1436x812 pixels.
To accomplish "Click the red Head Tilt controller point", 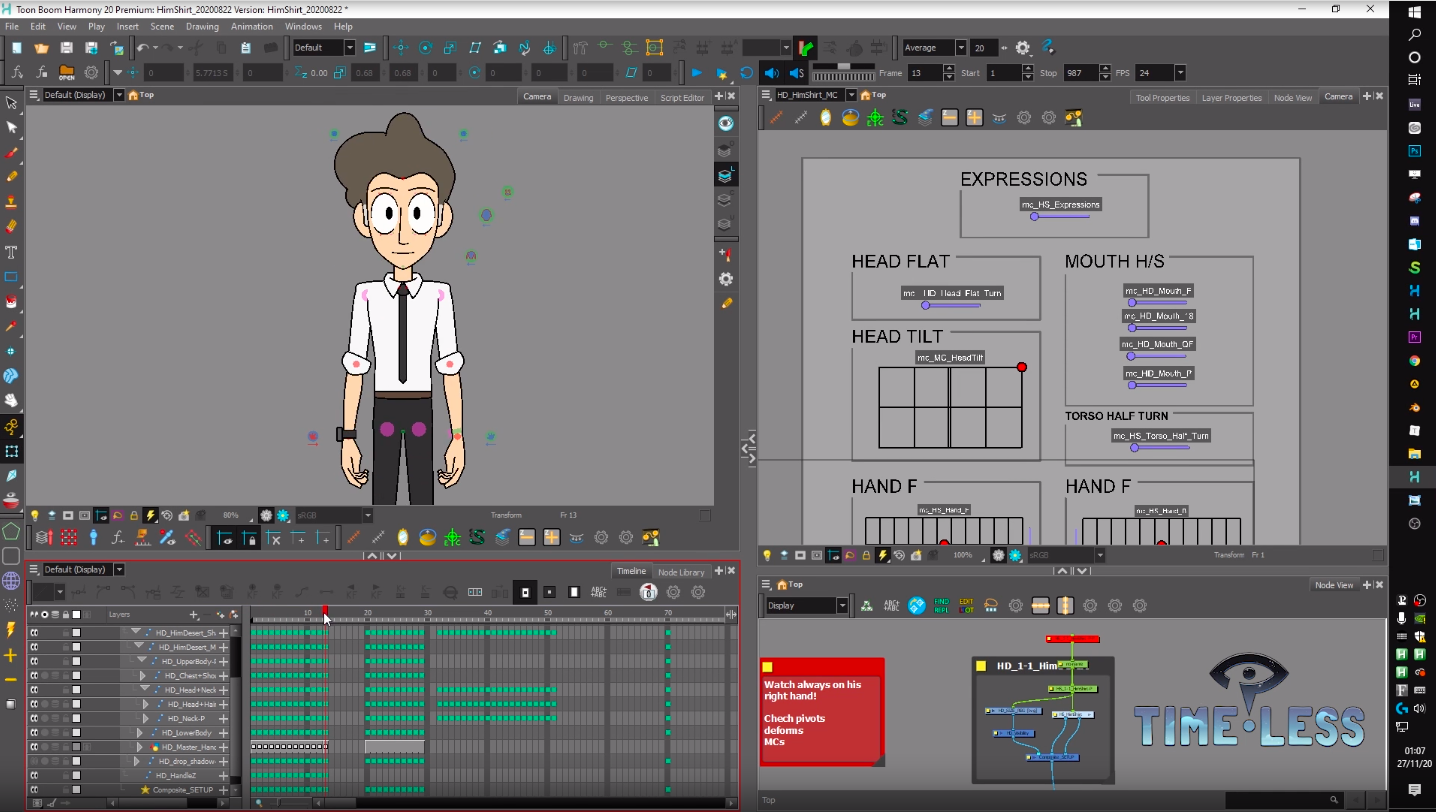I will tap(1021, 367).
